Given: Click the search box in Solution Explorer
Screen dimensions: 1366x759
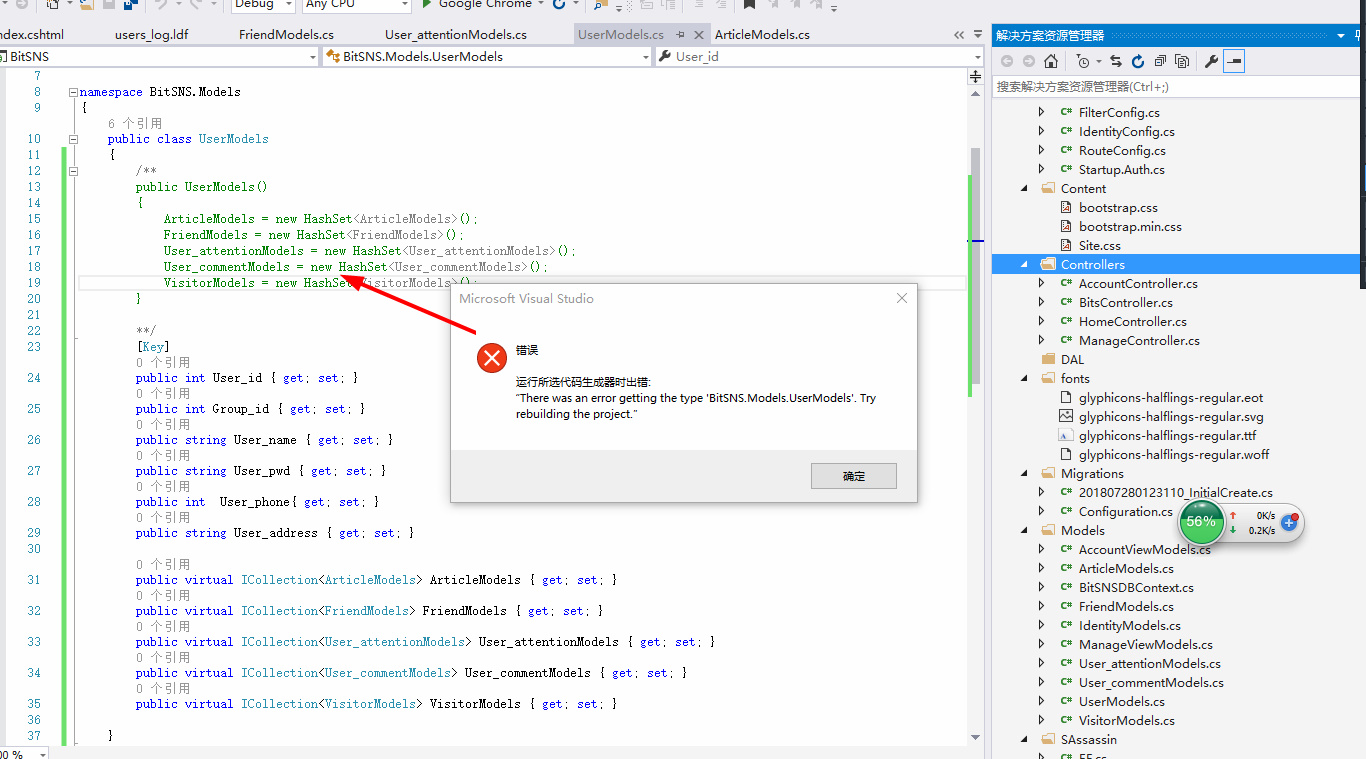Looking at the screenshot, I should 1178,87.
